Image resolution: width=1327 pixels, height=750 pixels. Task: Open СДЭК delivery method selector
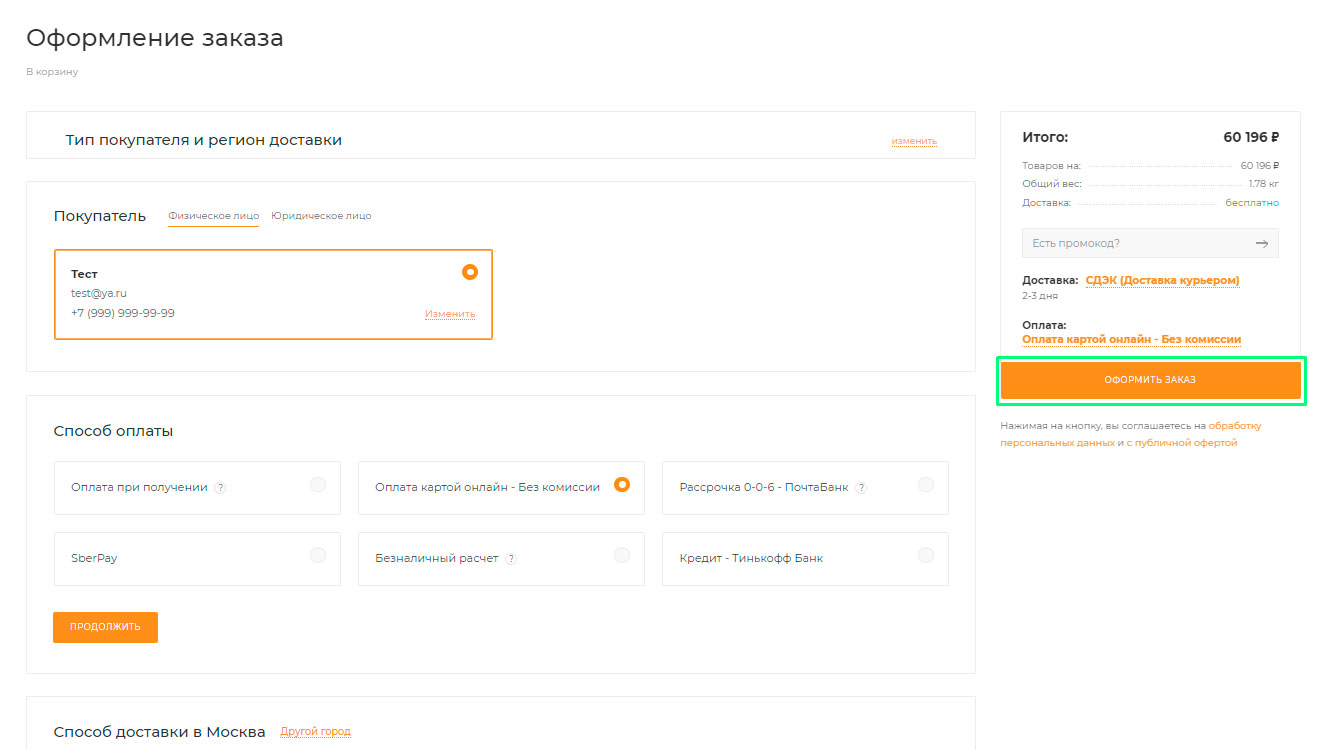[x=1162, y=281]
